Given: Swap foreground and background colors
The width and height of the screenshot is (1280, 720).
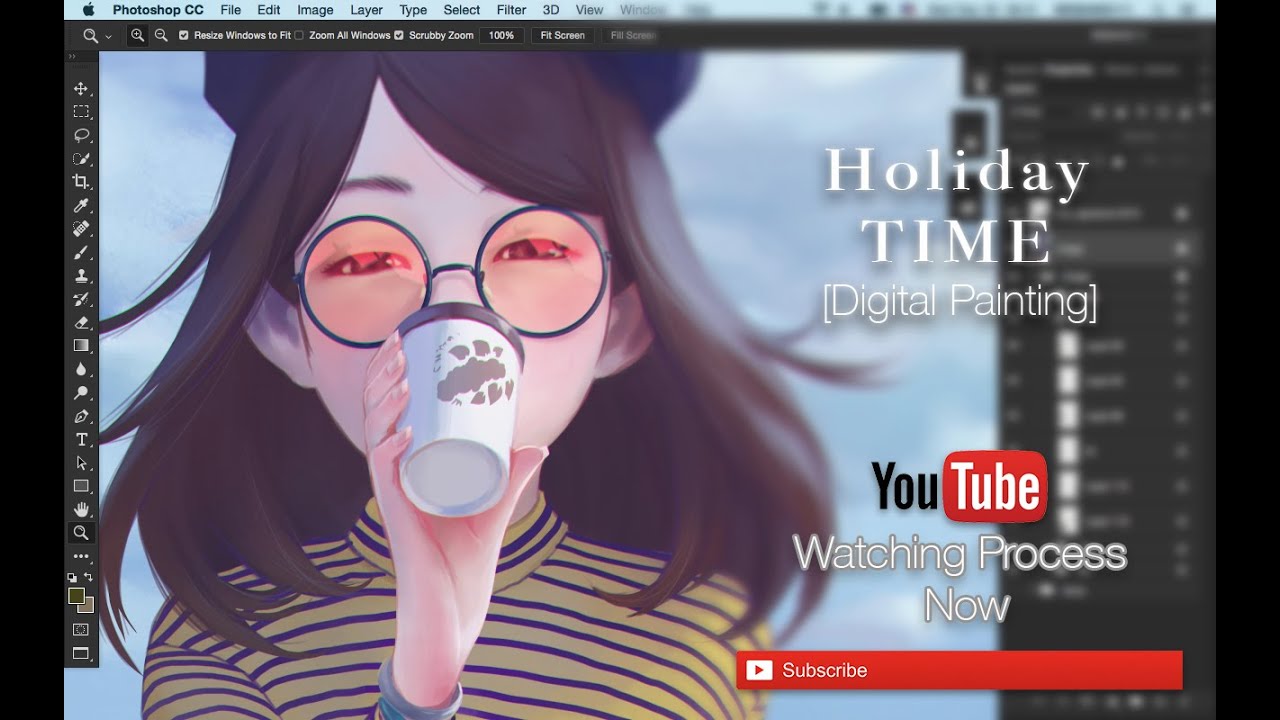Looking at the screenshot, I should (89, 577).
